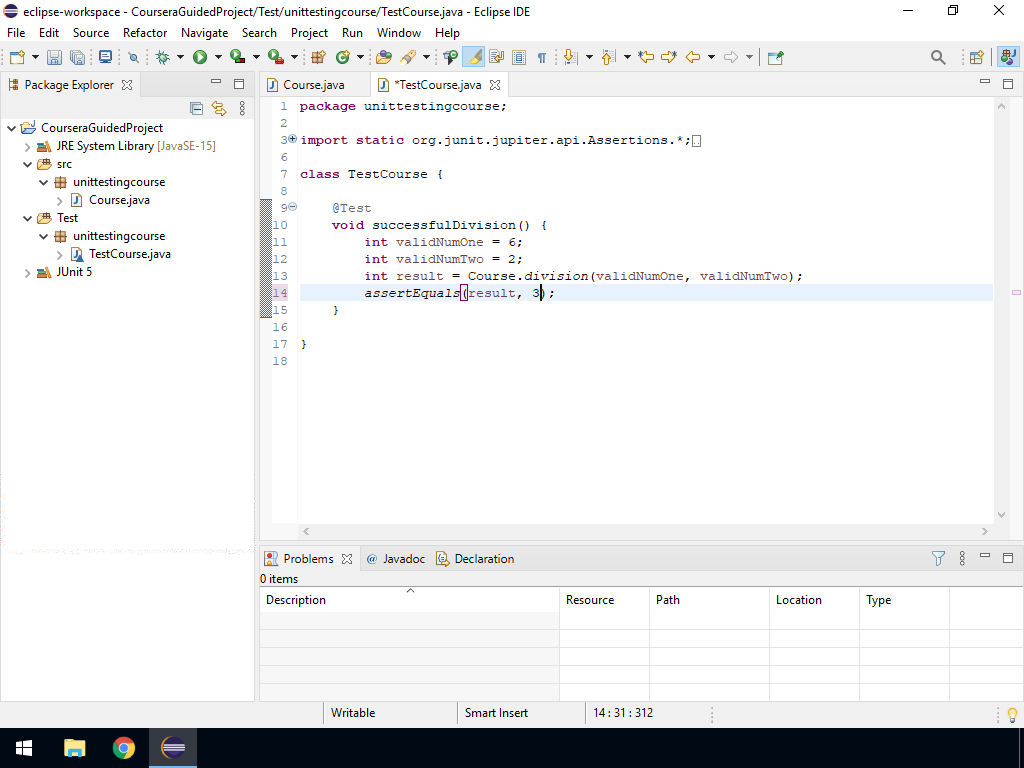
Task: Open Chrome from the Windows taskbar
Action: (124, 748)
